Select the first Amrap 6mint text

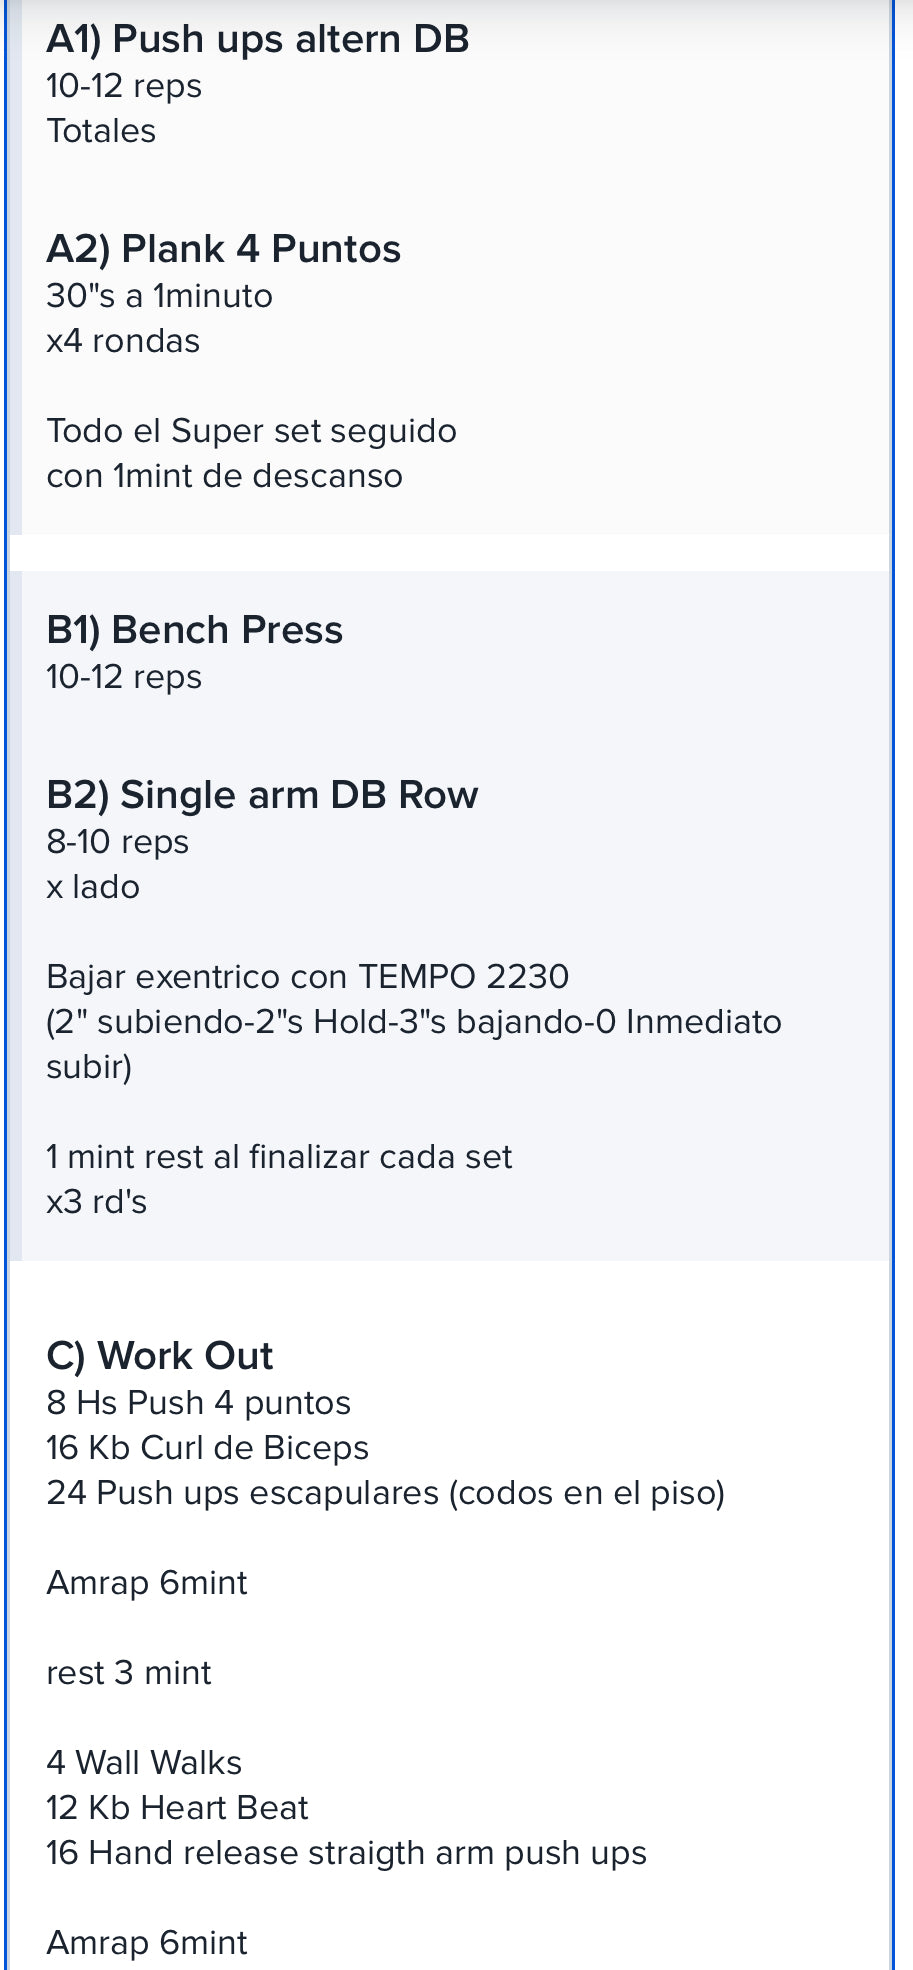[x=147, y=1583]
